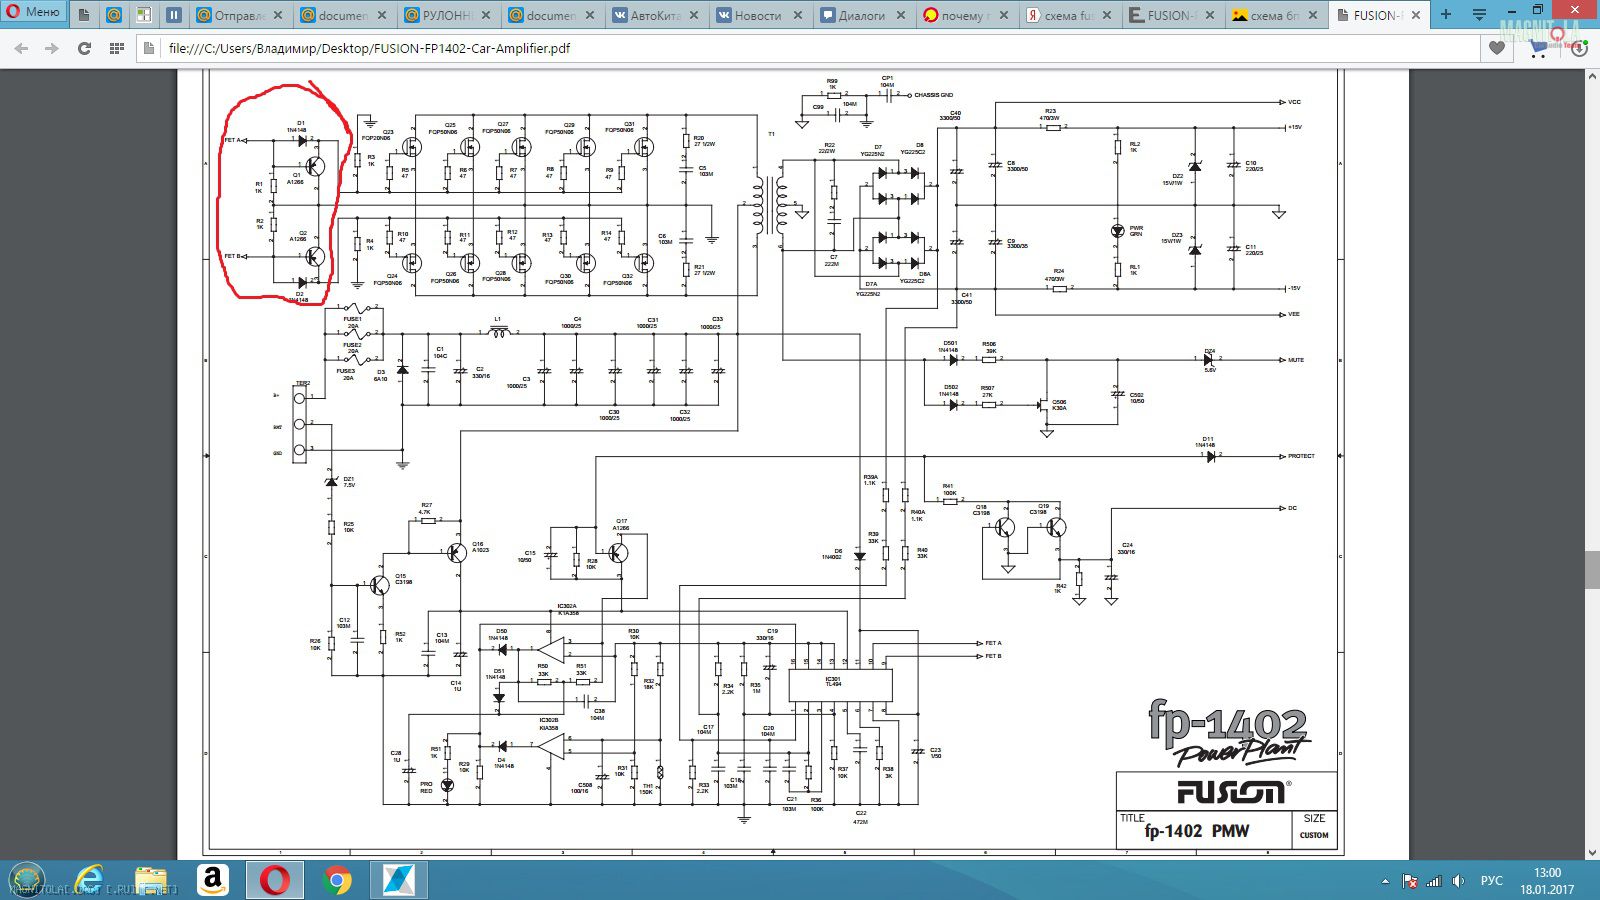Open a new tab with plus button

1445,15
